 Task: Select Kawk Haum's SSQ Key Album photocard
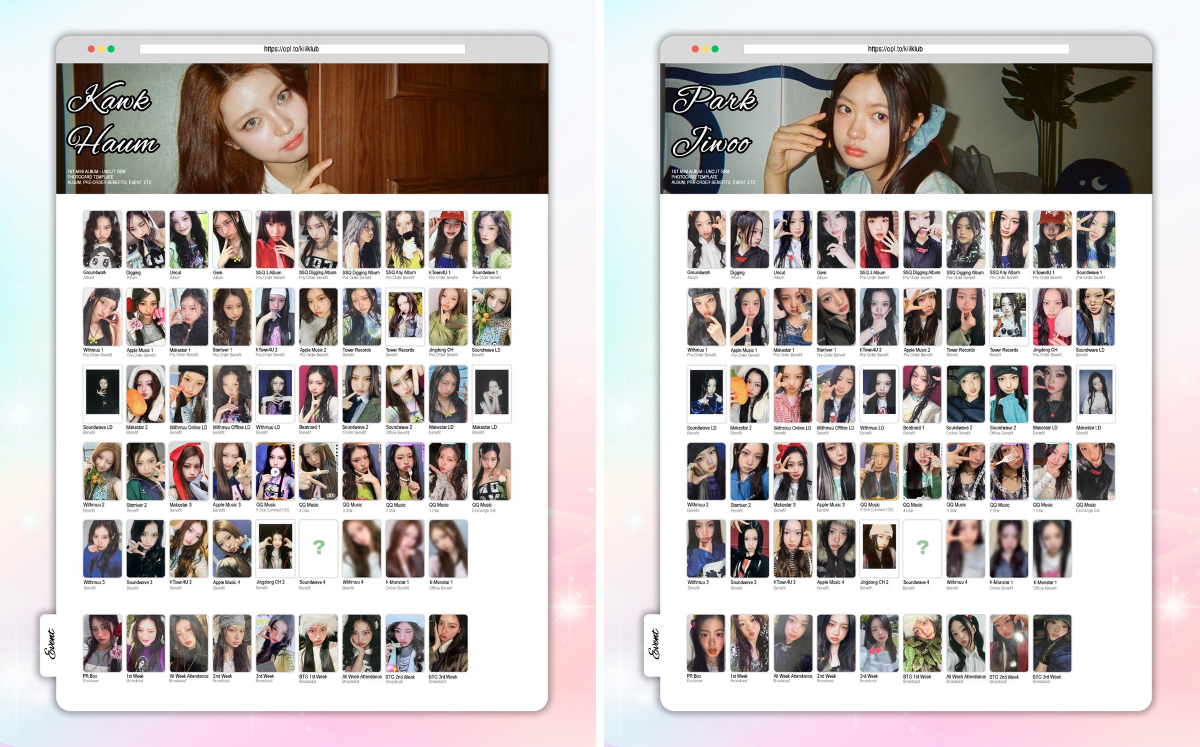pos(405,239)
